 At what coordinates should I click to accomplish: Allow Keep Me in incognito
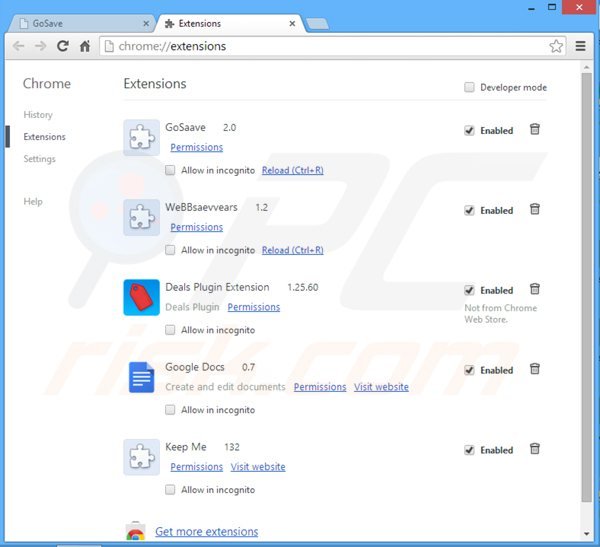coord(170,490)
